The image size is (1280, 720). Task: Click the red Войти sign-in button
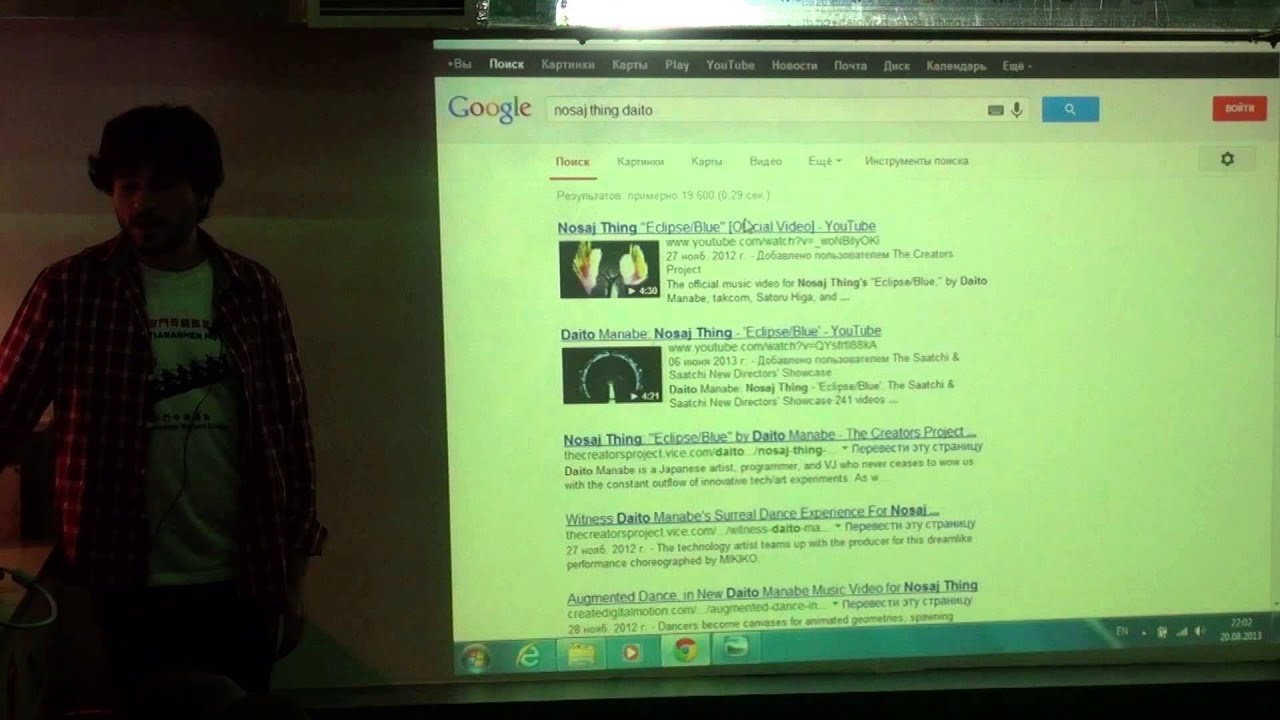point(1239,108)
